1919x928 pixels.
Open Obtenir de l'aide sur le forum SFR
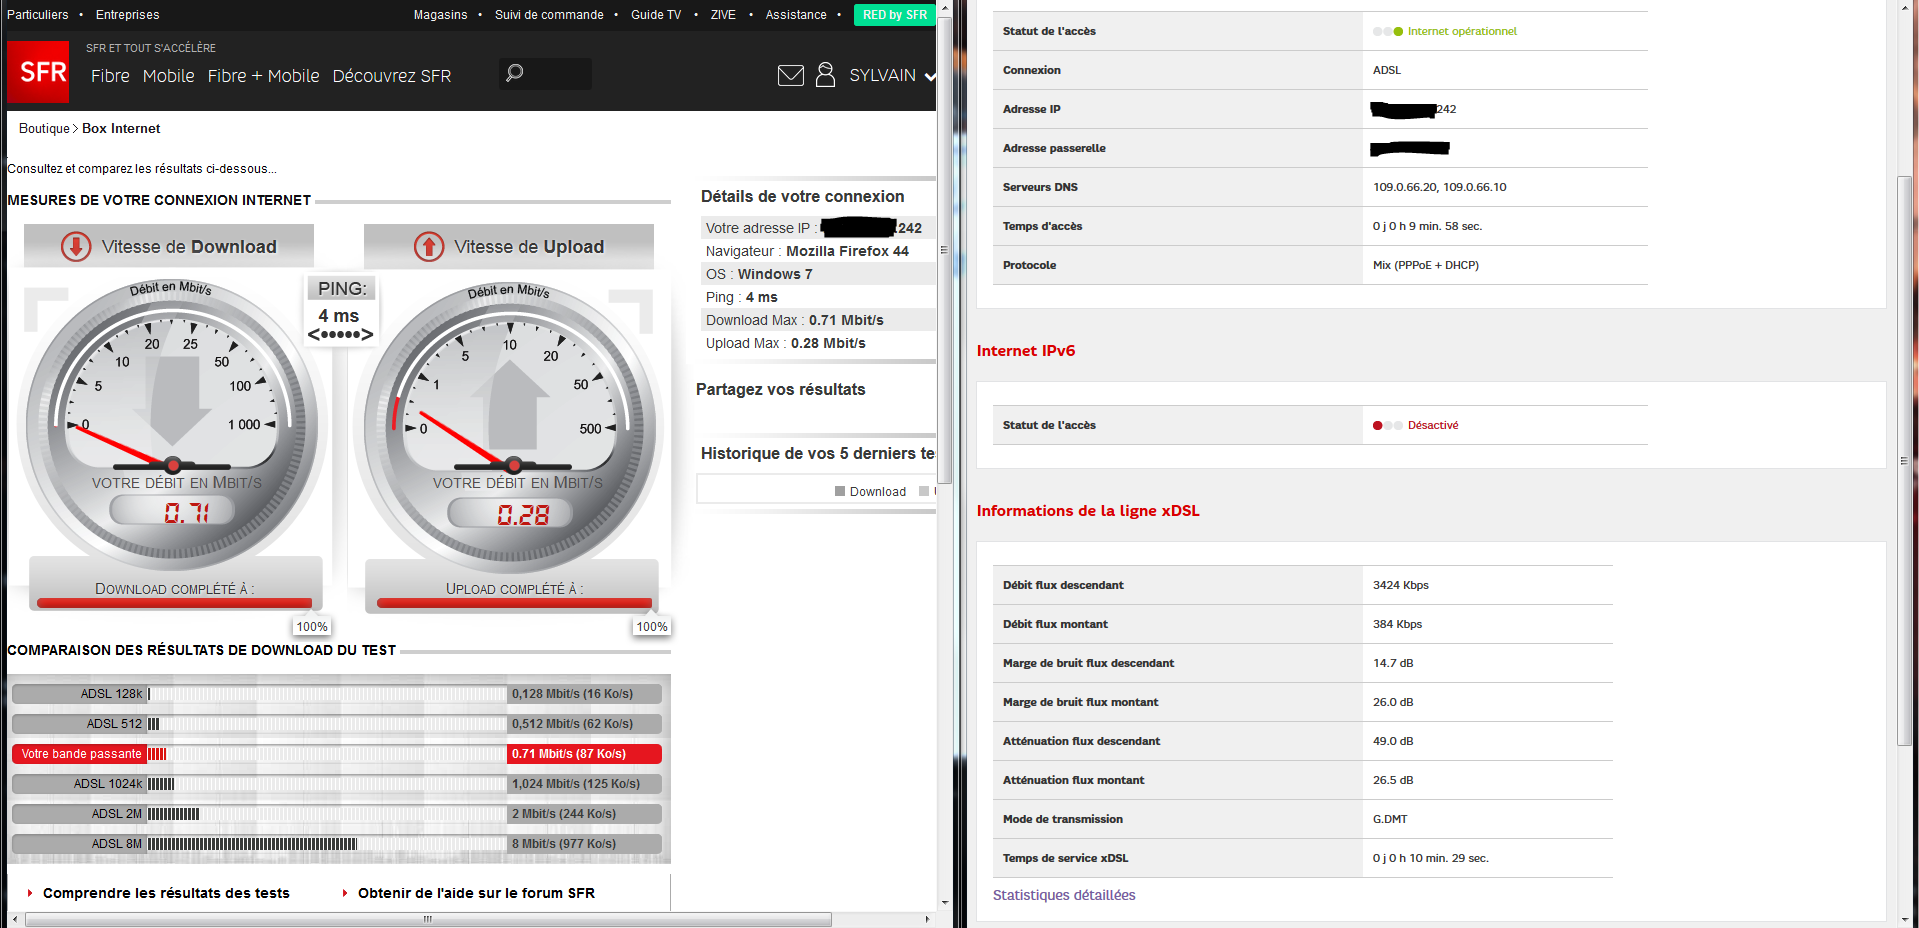click(x=476, y=893)
